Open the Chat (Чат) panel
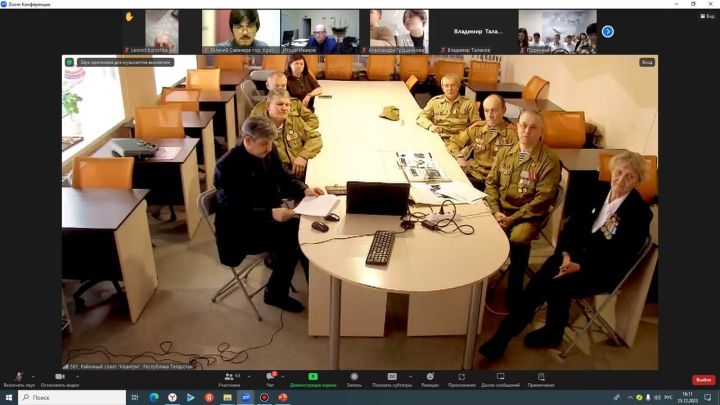Image resolution: width=720 pixels, height=405 pixels. (270, 380)
